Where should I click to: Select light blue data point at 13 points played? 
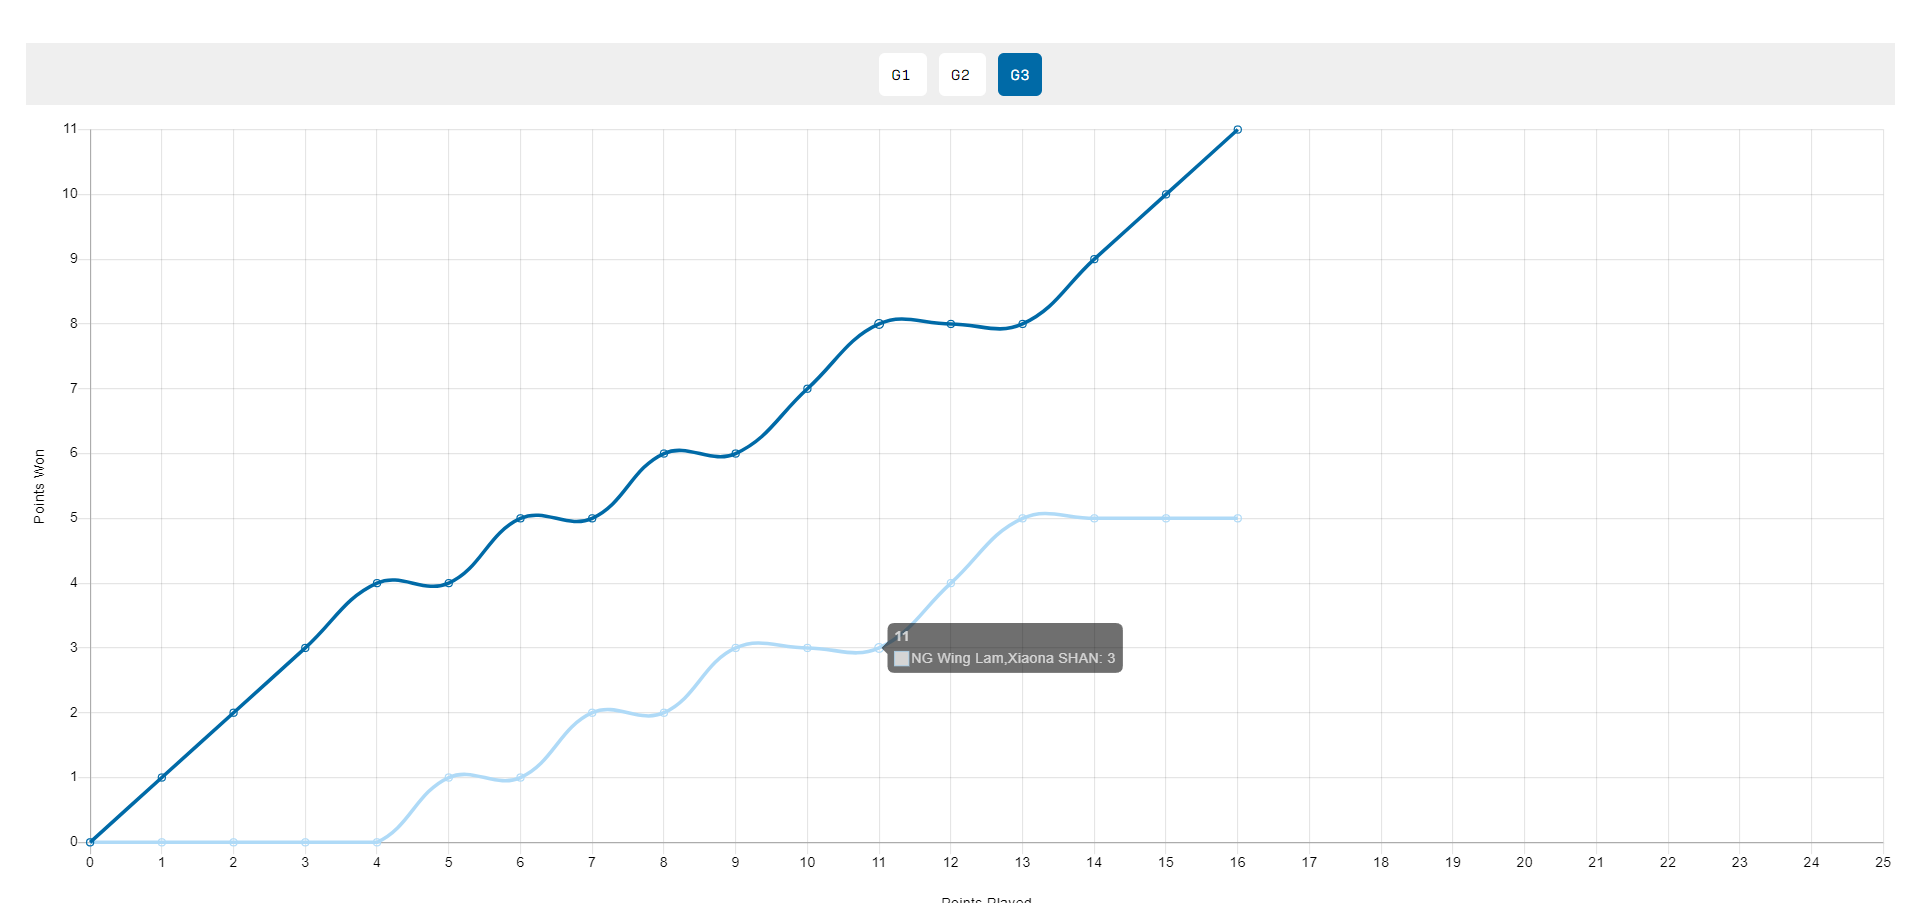1022,518
